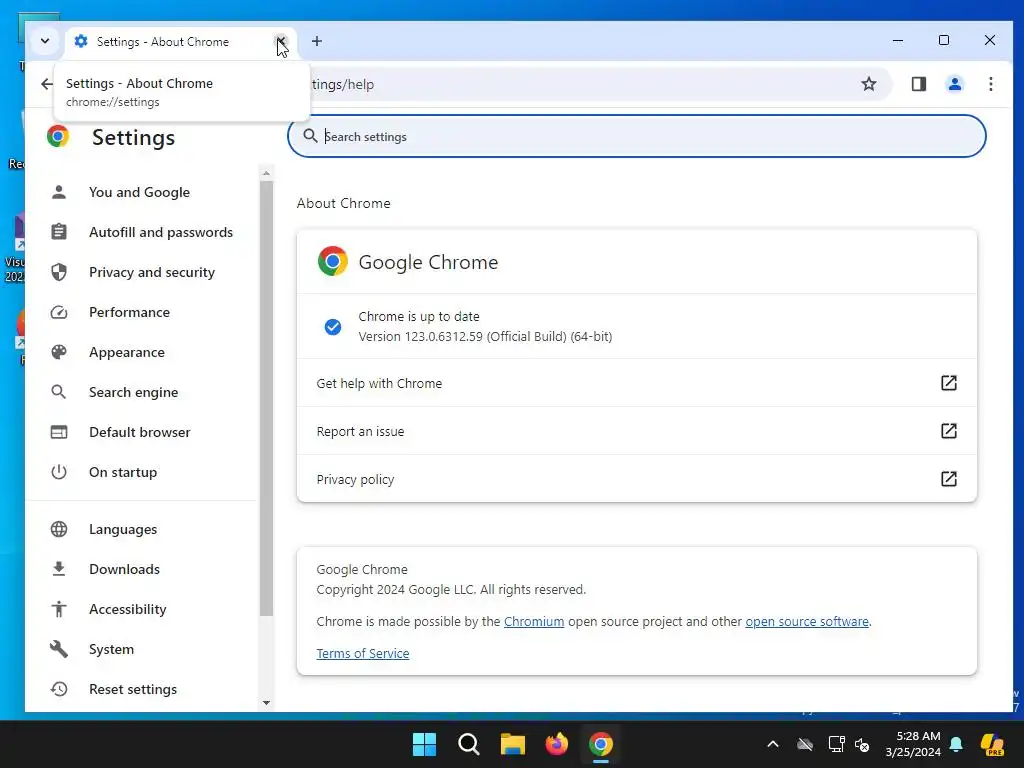
Task: Open the notification bell icon
Action: click(956, 744)
